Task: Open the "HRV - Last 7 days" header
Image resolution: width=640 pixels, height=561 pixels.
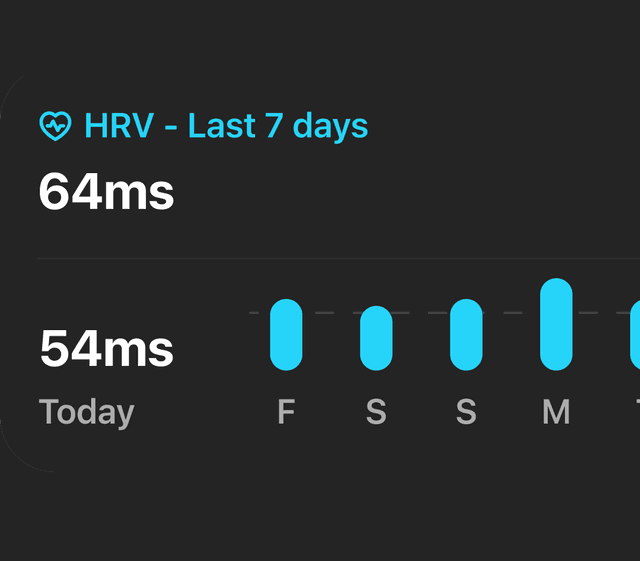Action: [x=226, y=126]
